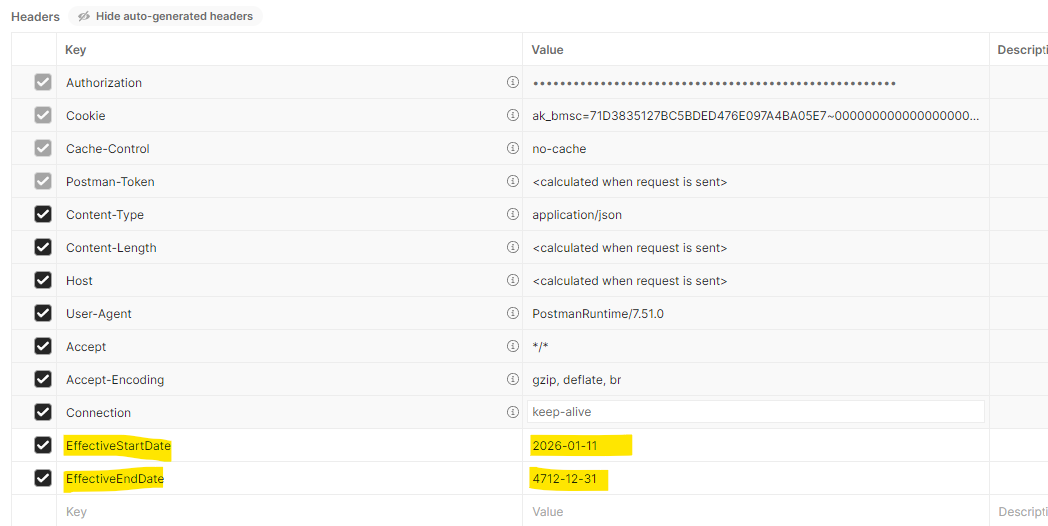Open info icon for Authorization header
The image size is (1048, 526).
click(x=513, y=82)
